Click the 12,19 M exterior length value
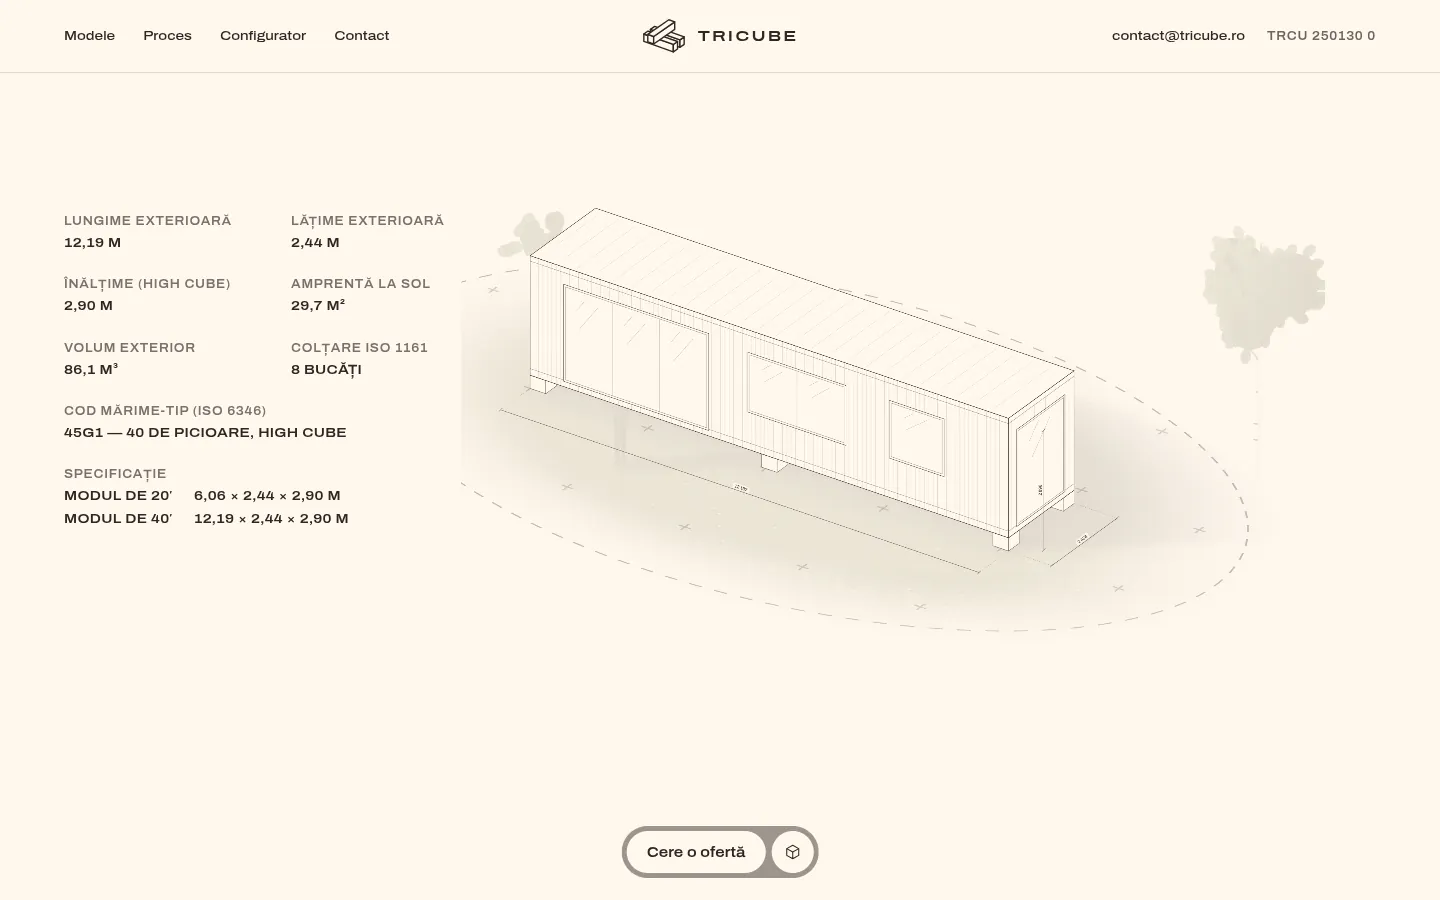The height and width of the screenshot is (900, 1440). point(92,243)
